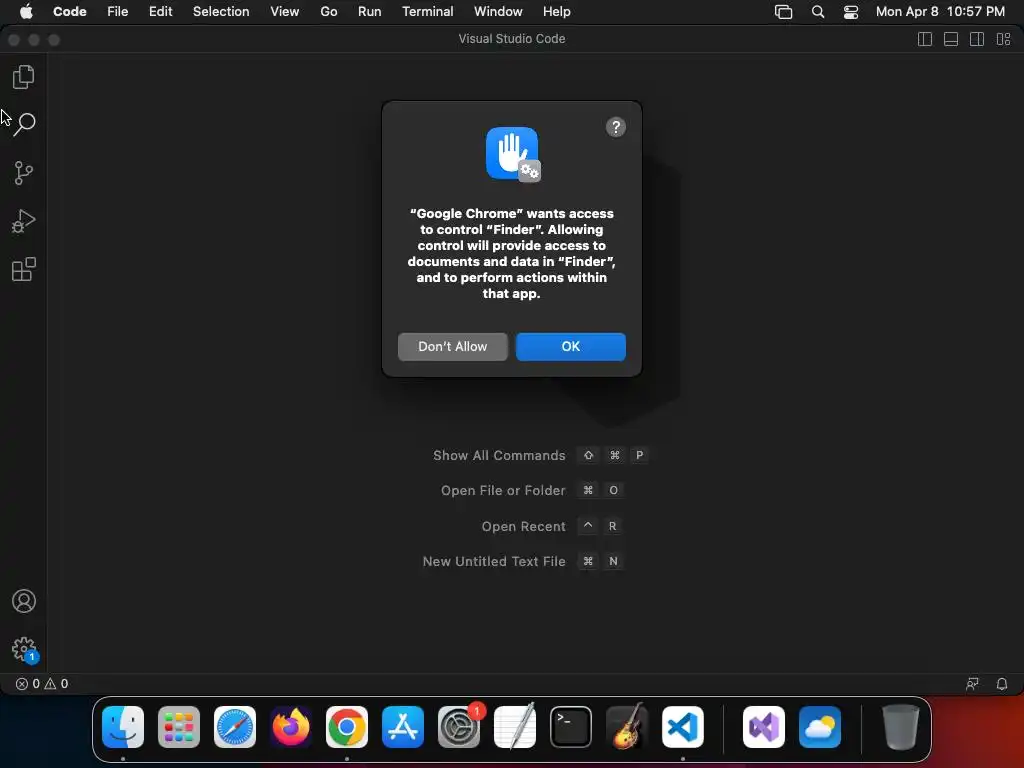Click Stage Manager icon in menu bar
The image size is (1024, 768).
(x=783, y=12)
